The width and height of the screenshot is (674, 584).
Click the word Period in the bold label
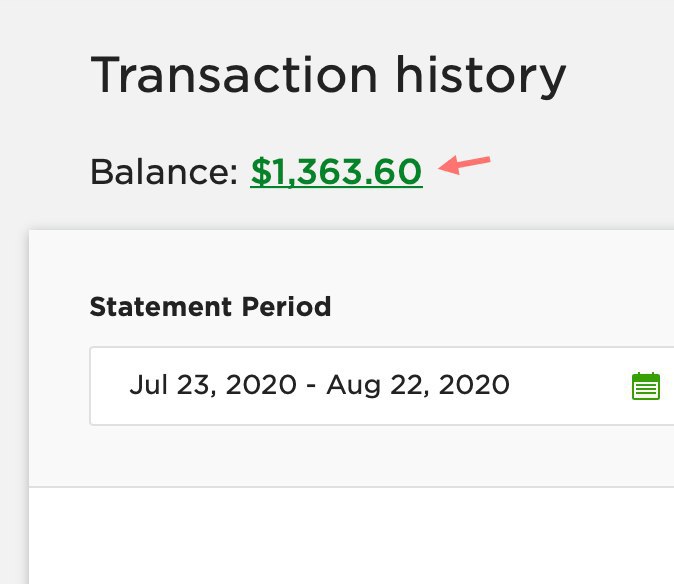pyautogui.click(x=286, y=306)
